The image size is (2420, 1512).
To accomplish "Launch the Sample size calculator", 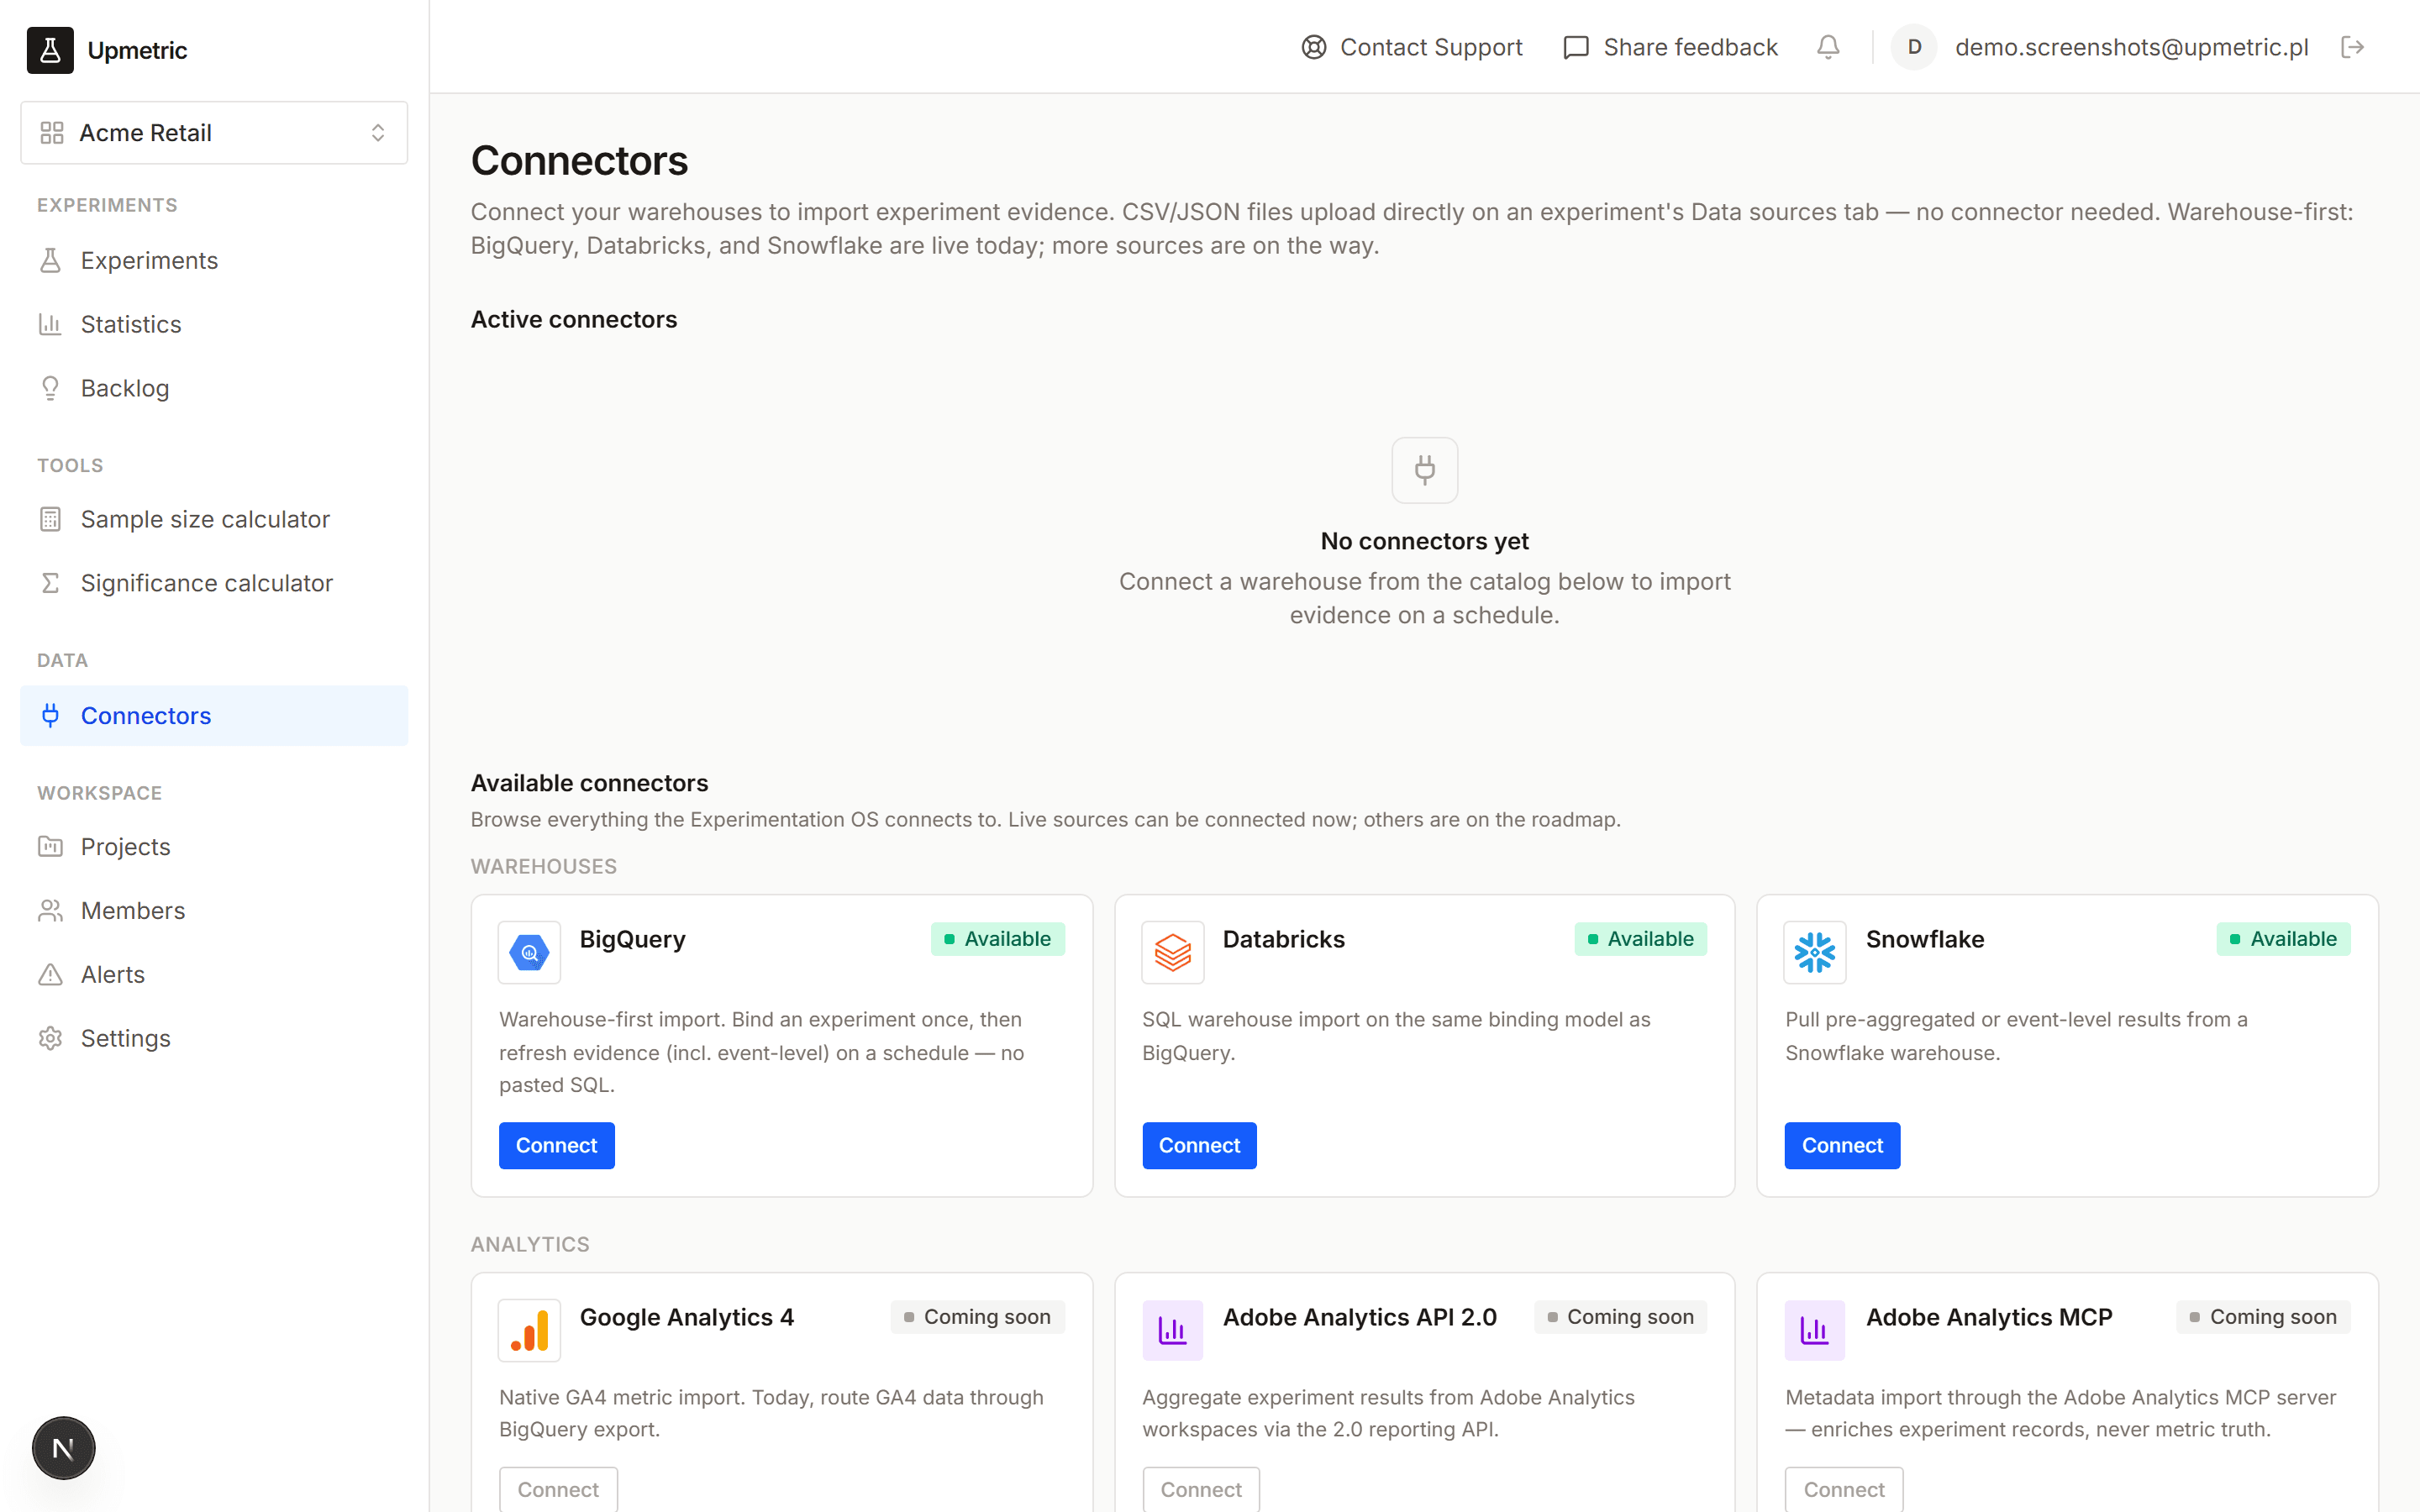I will point(214,519).
